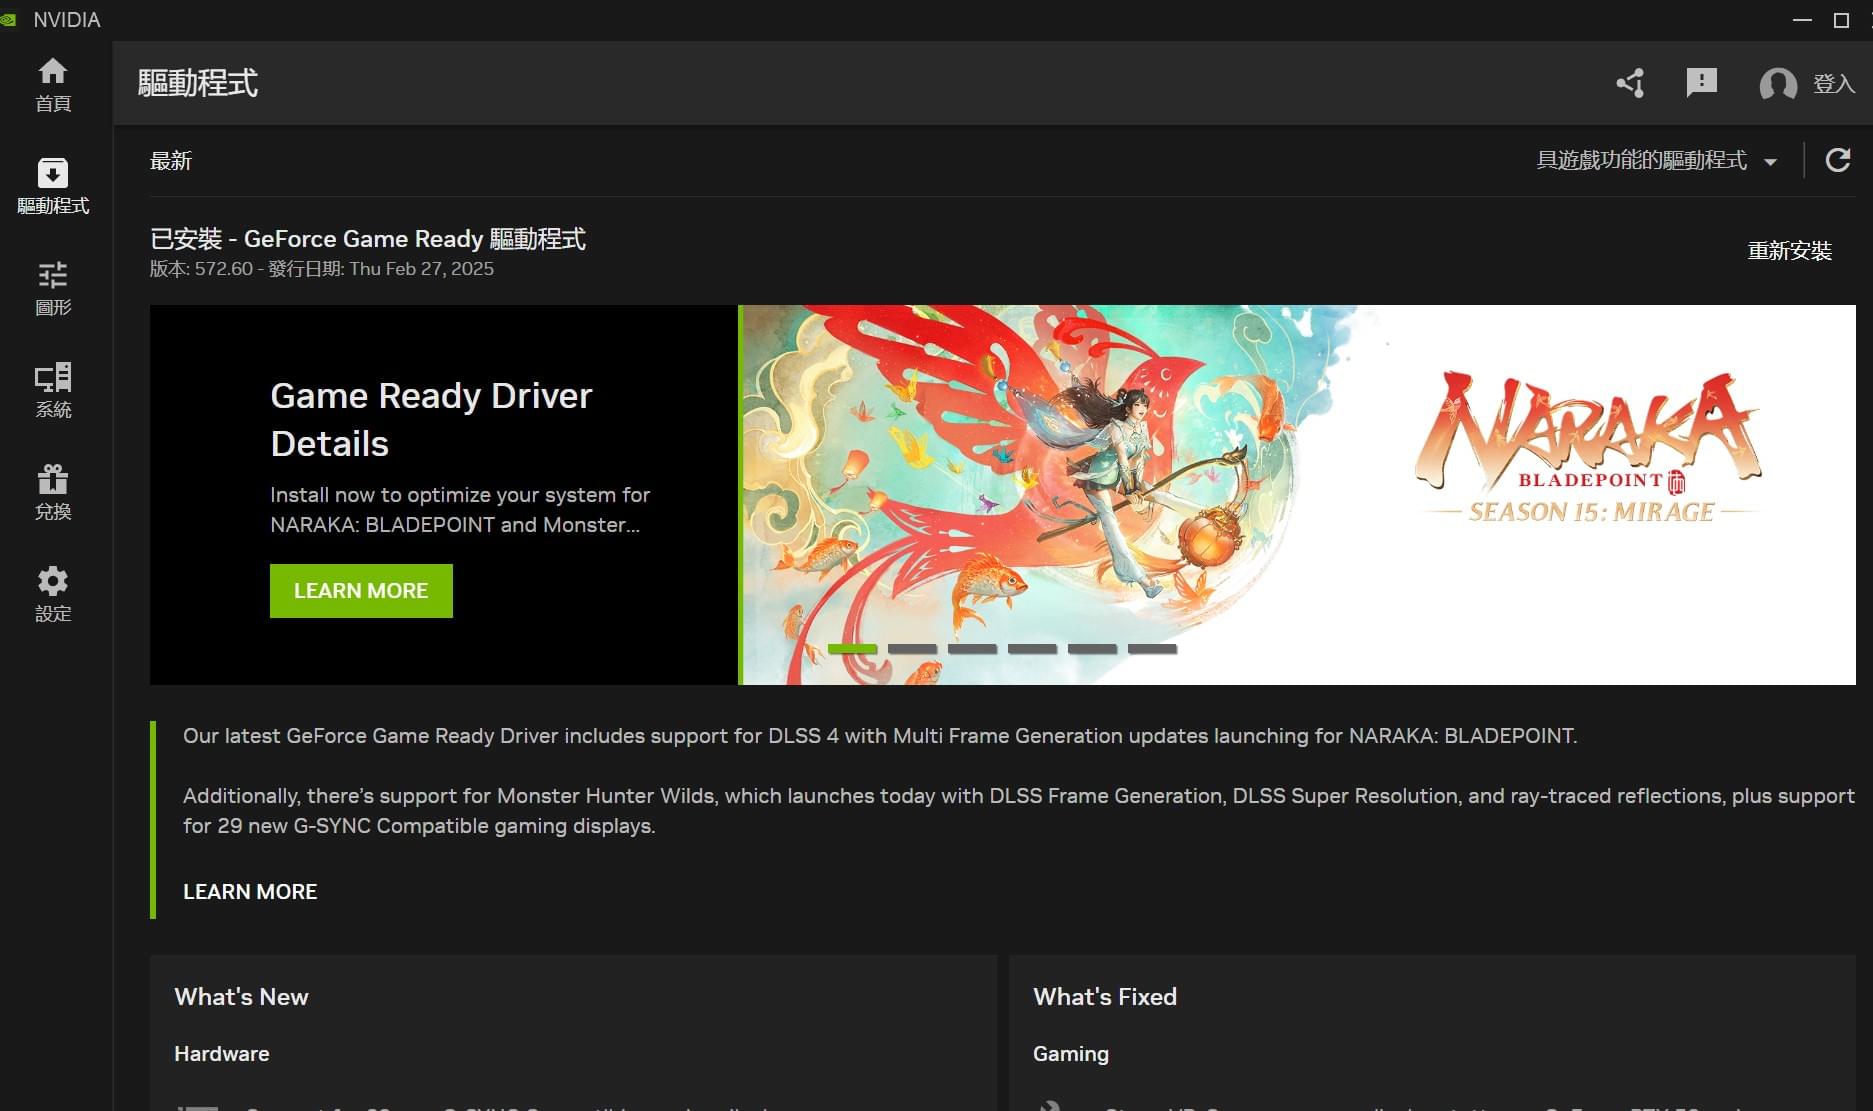
Task: Click the Monster Hunter Wilds description paragraph
Action: click(1019, 811)
